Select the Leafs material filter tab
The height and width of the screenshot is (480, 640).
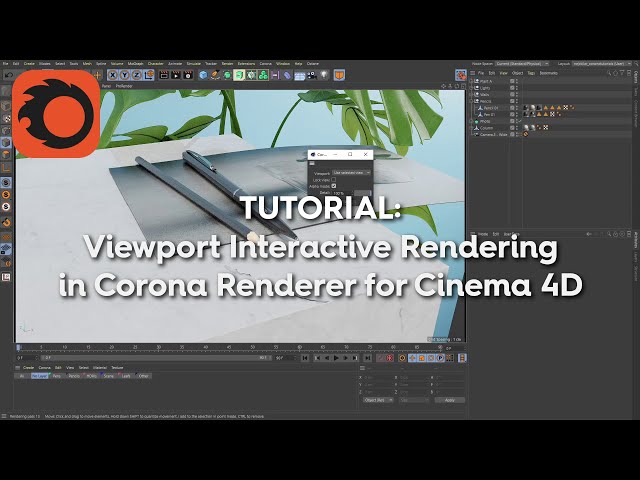[126, 376]
